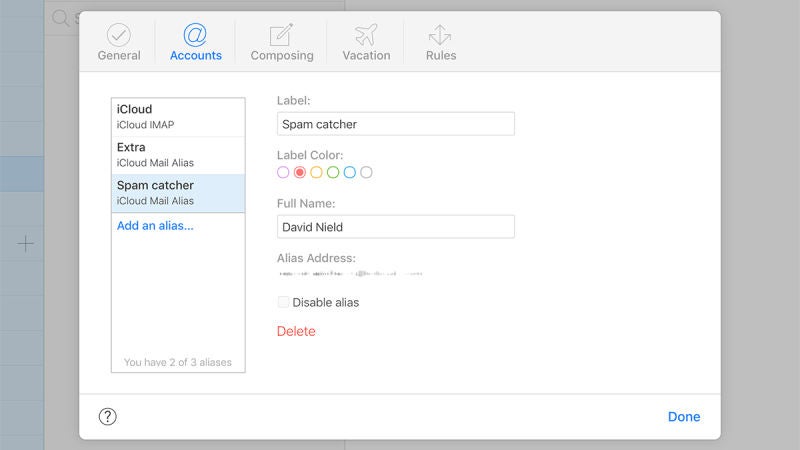Click the Full Name input field
Screen dimensions: 800x450
tap(395, 227)
